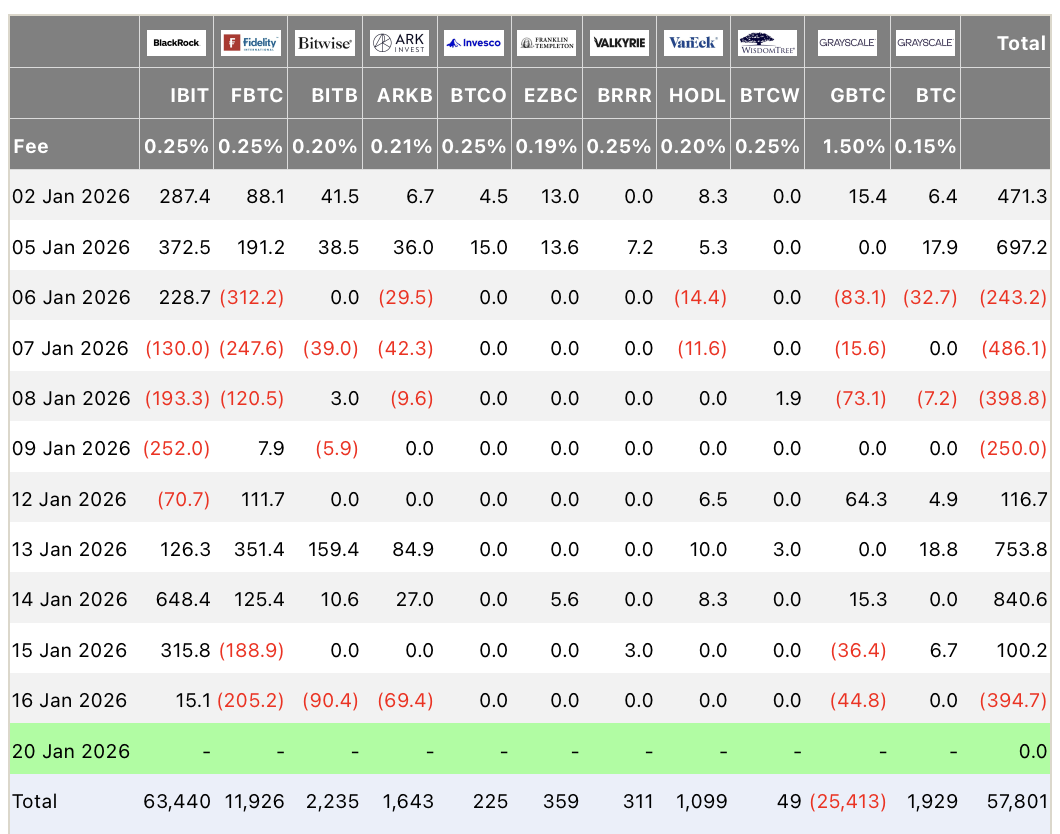The image size is (1060, 834).
Task: Click the Franklin Templeton logo
Action: [x=547, y=43]
